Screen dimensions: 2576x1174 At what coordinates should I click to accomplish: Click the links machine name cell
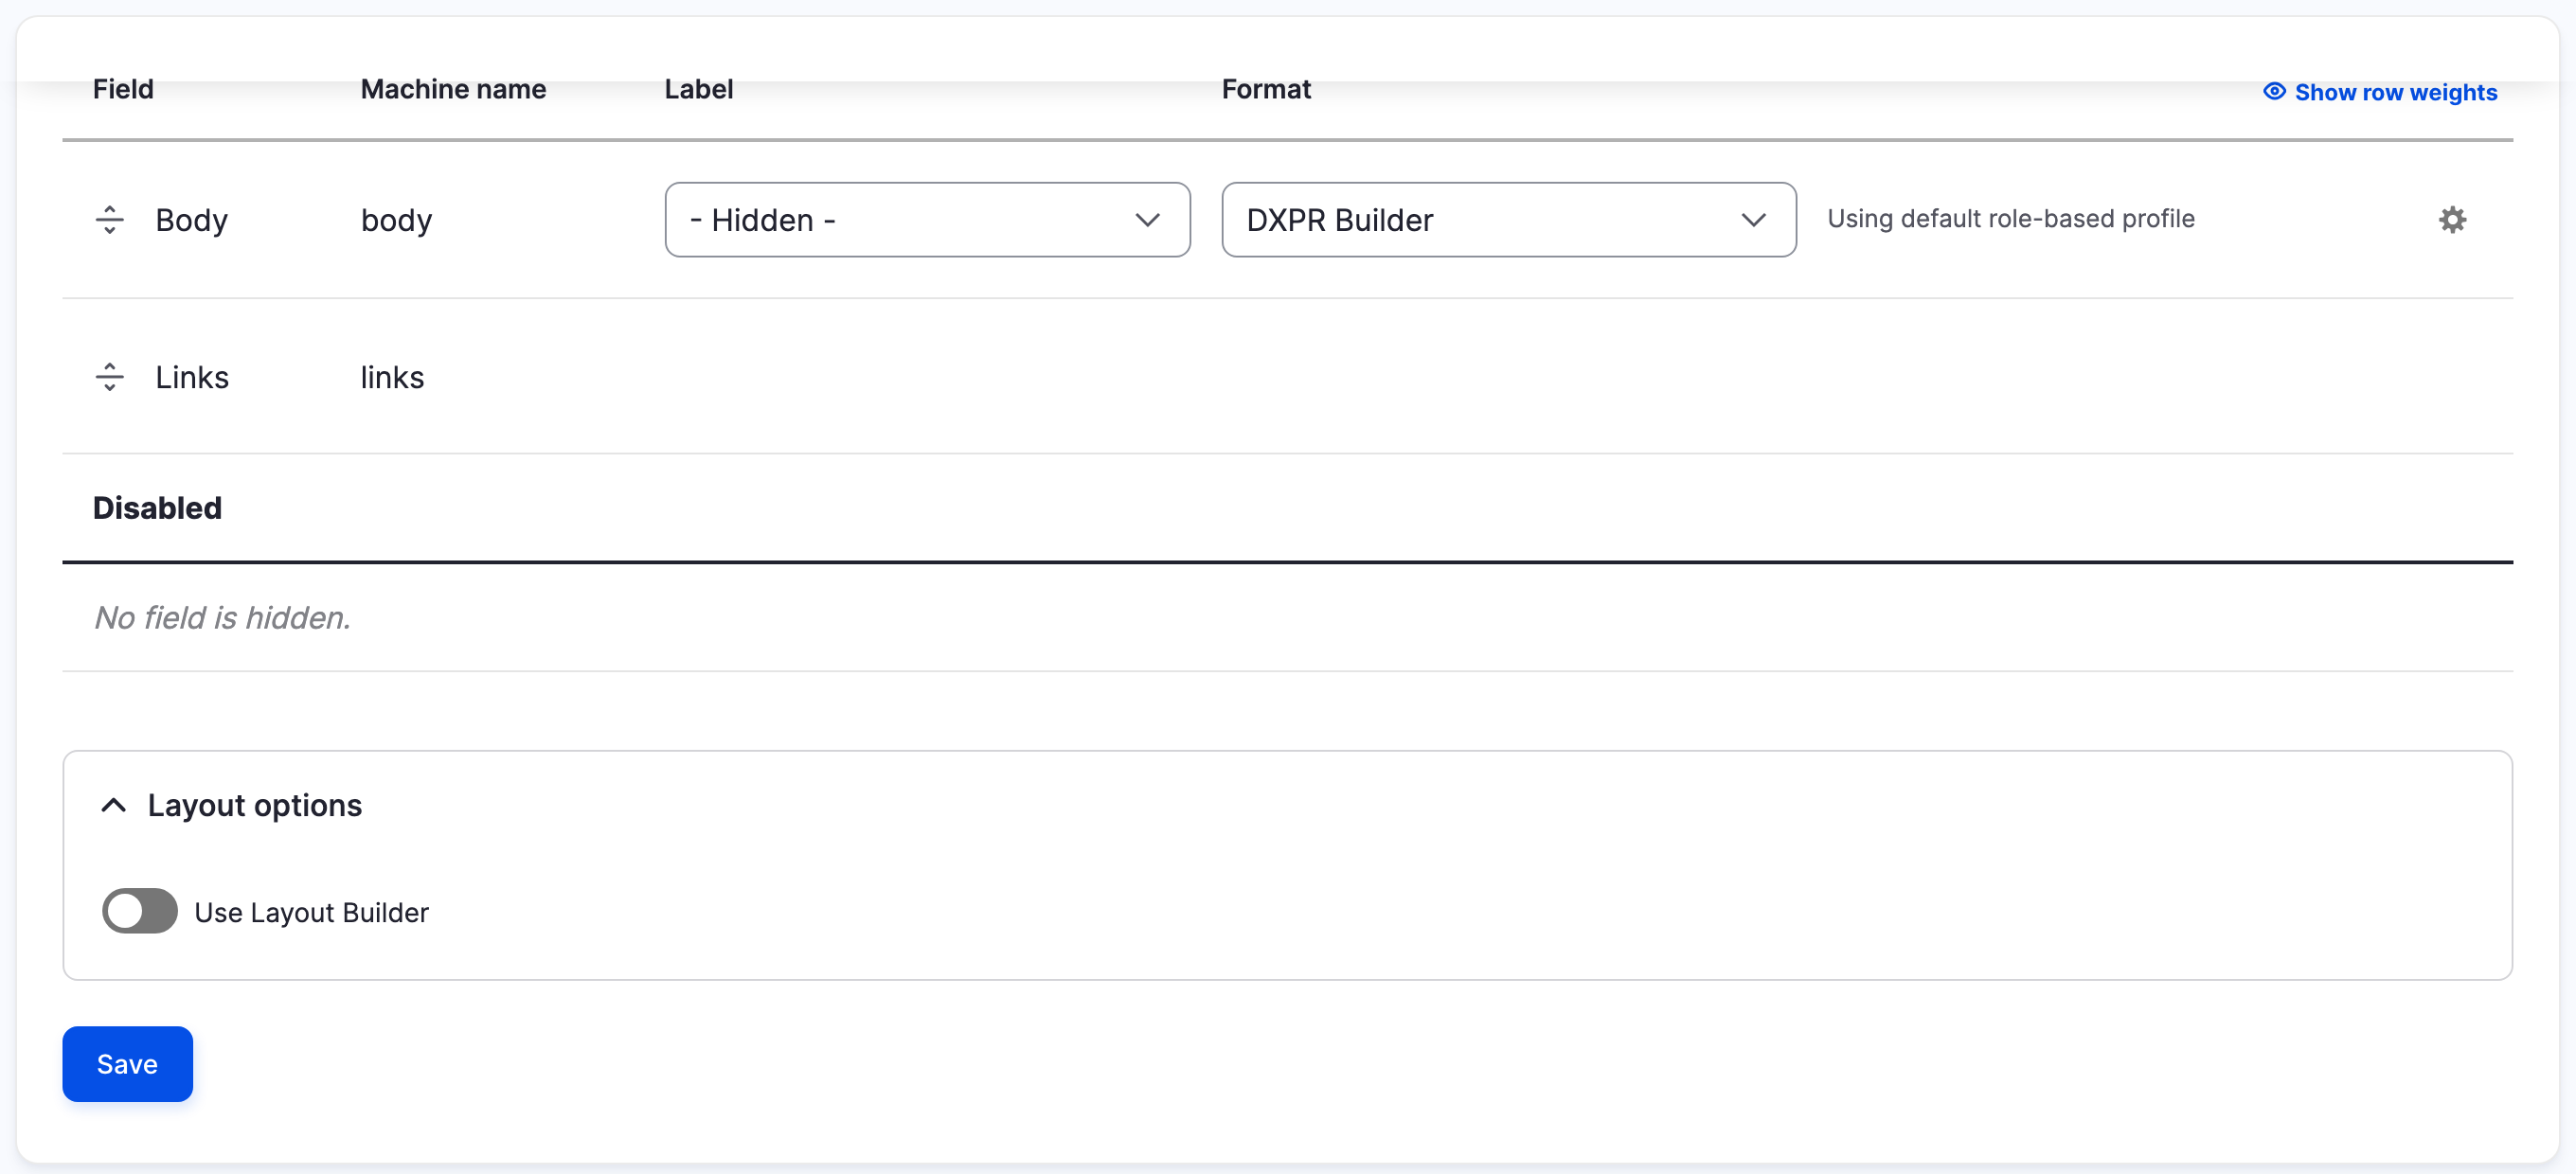point(393,377)
